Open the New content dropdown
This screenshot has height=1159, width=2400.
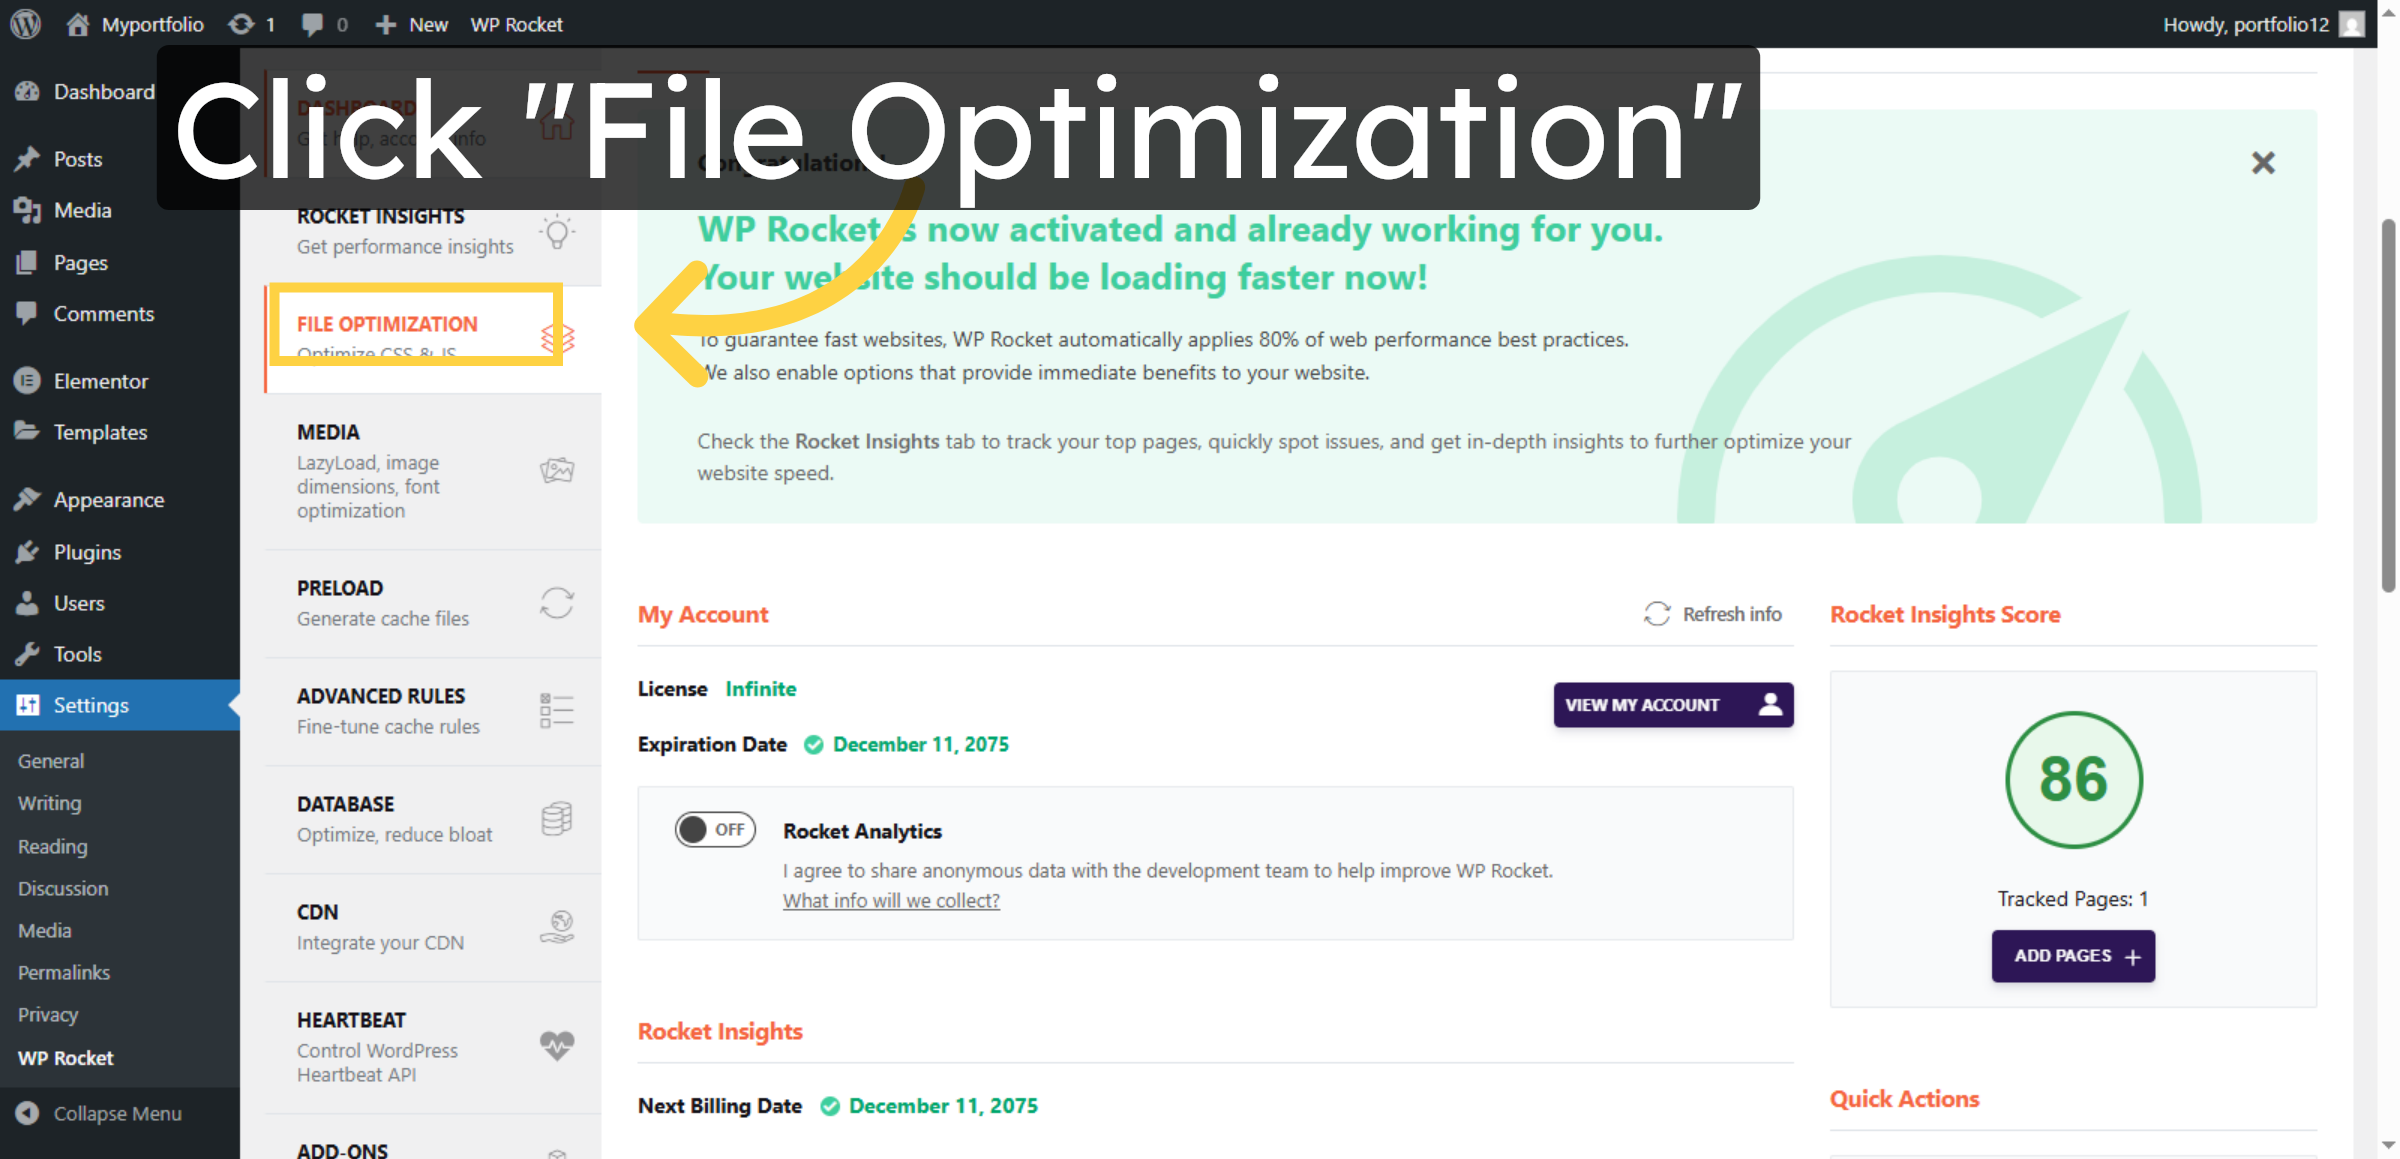pyautogui.click(x=411, y=23)
